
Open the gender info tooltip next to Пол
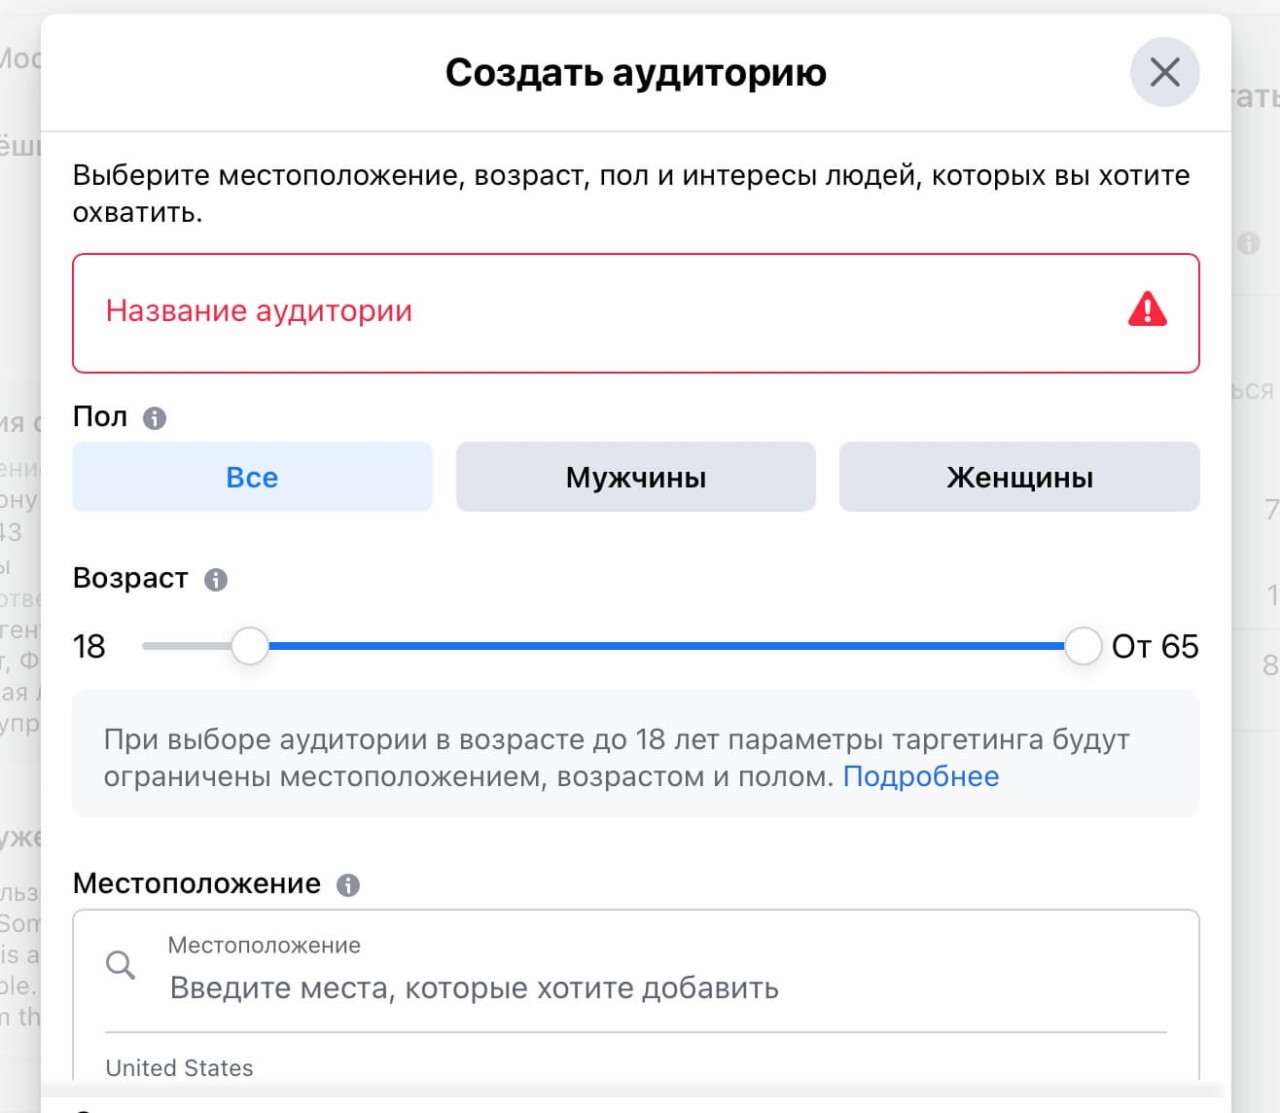(x=153, y=417)
